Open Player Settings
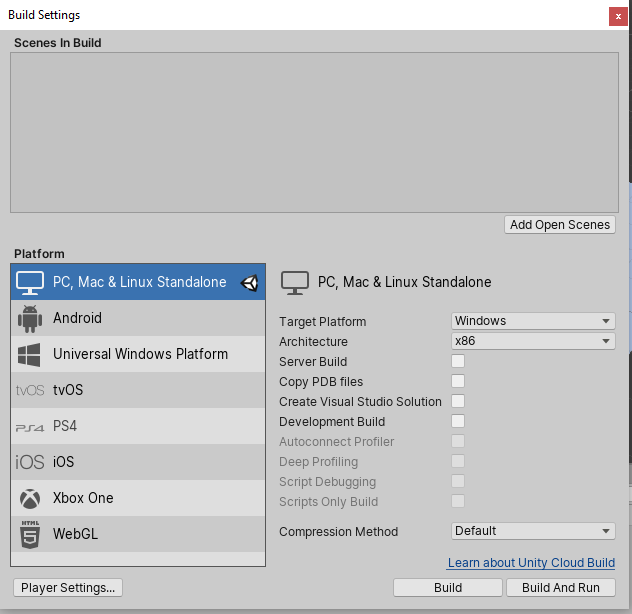 [69, 587]
